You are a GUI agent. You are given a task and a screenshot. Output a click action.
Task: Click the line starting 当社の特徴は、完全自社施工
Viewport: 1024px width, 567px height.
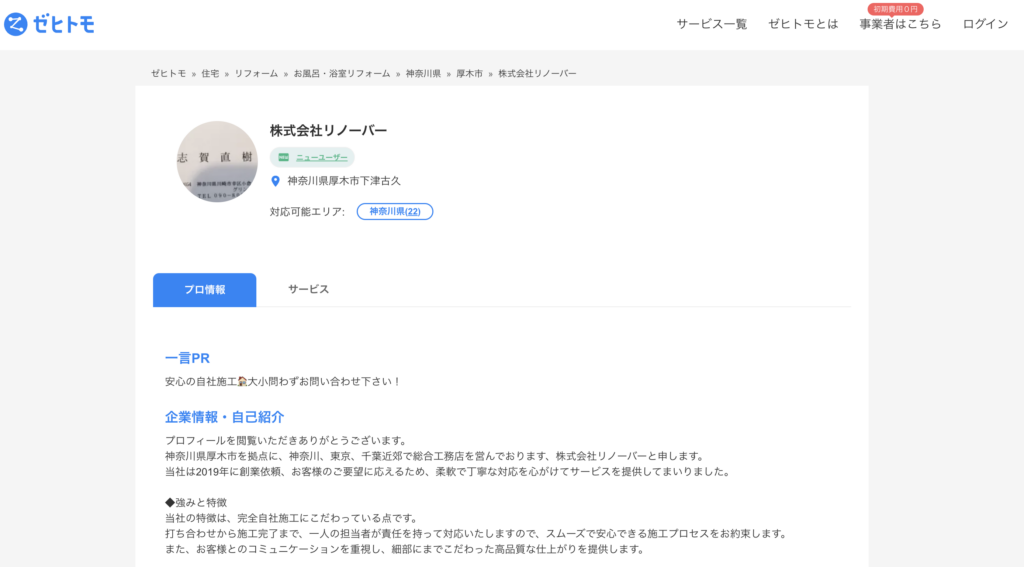[291, 518]
